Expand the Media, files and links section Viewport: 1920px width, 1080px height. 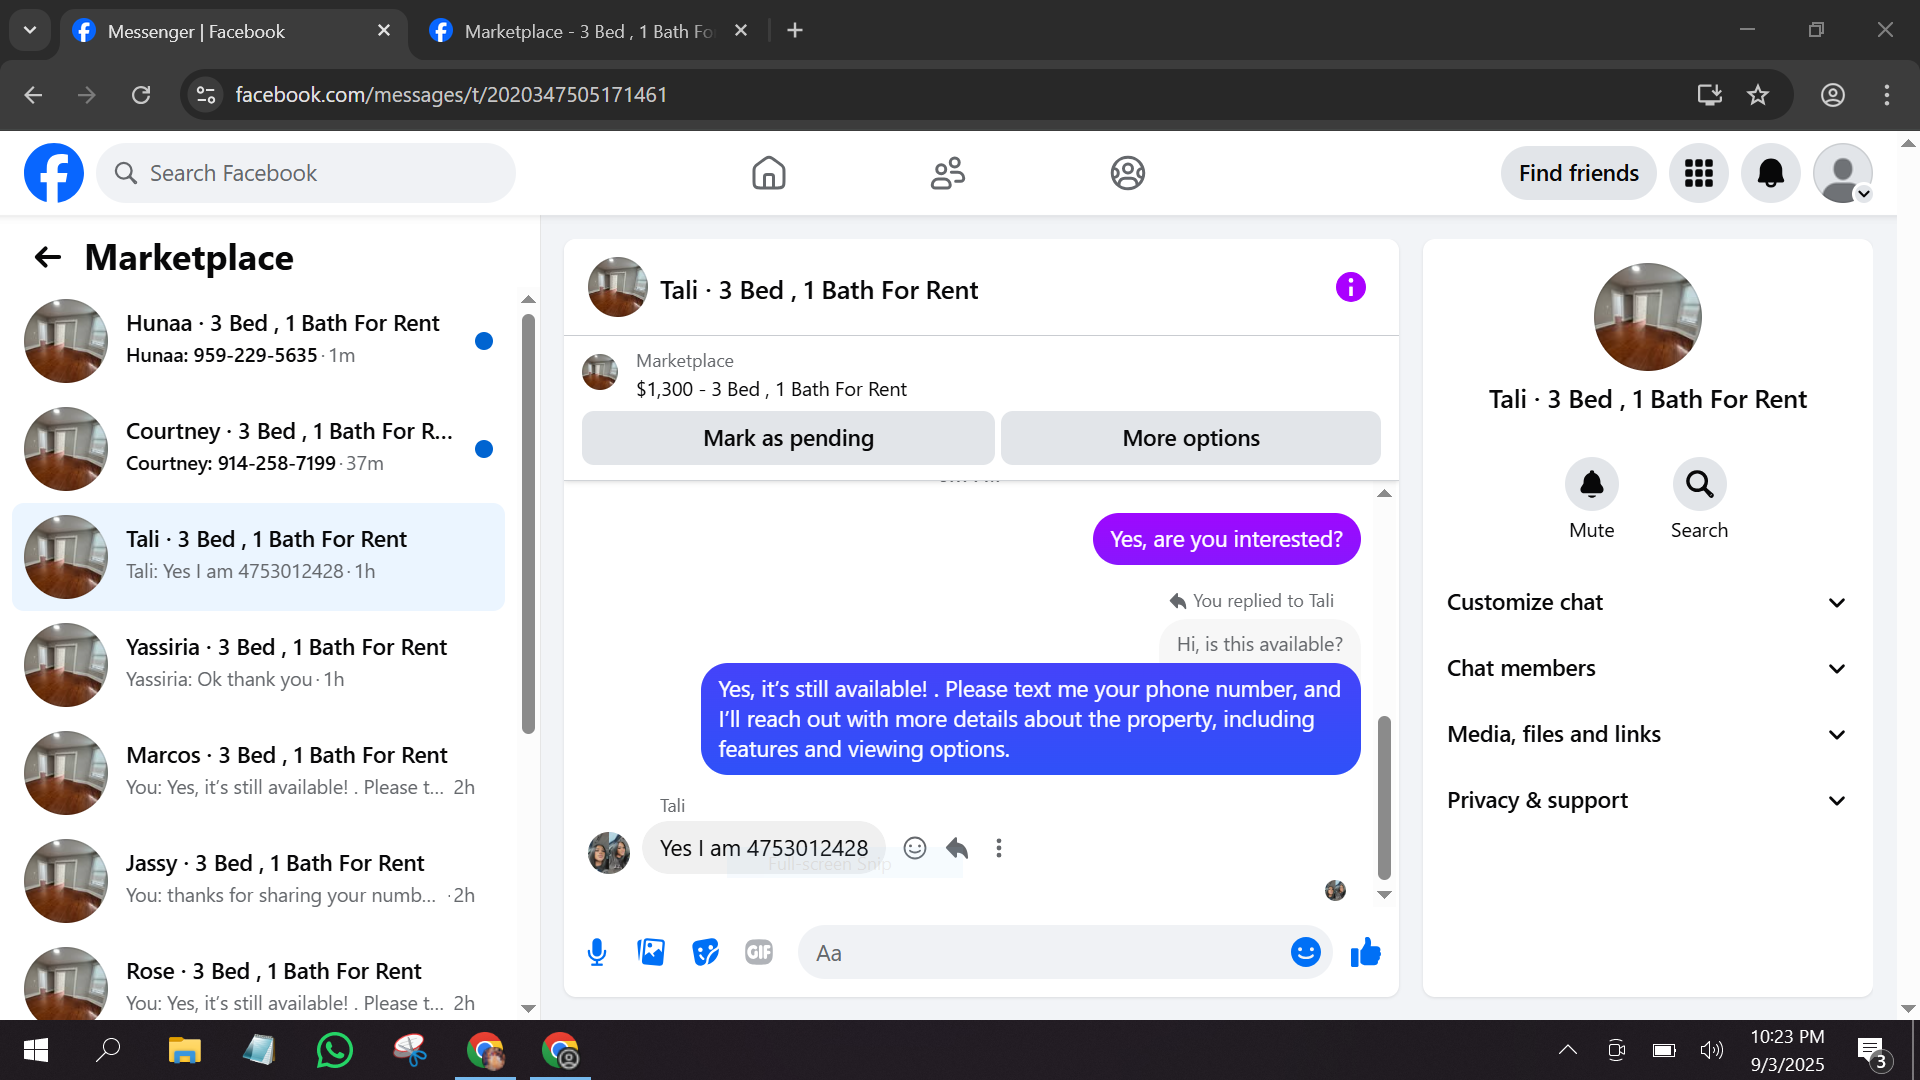coord(1647,735)
